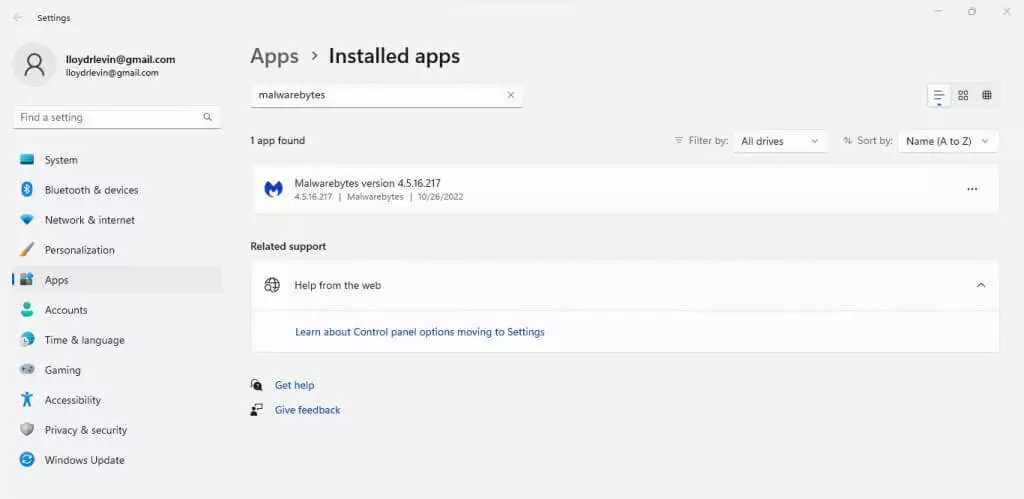The width and height of the screenshot is (1024, 499).
Task: Click the Malwarebytes app logo icon
Action: pyautogui.click(x=273, y=189)
